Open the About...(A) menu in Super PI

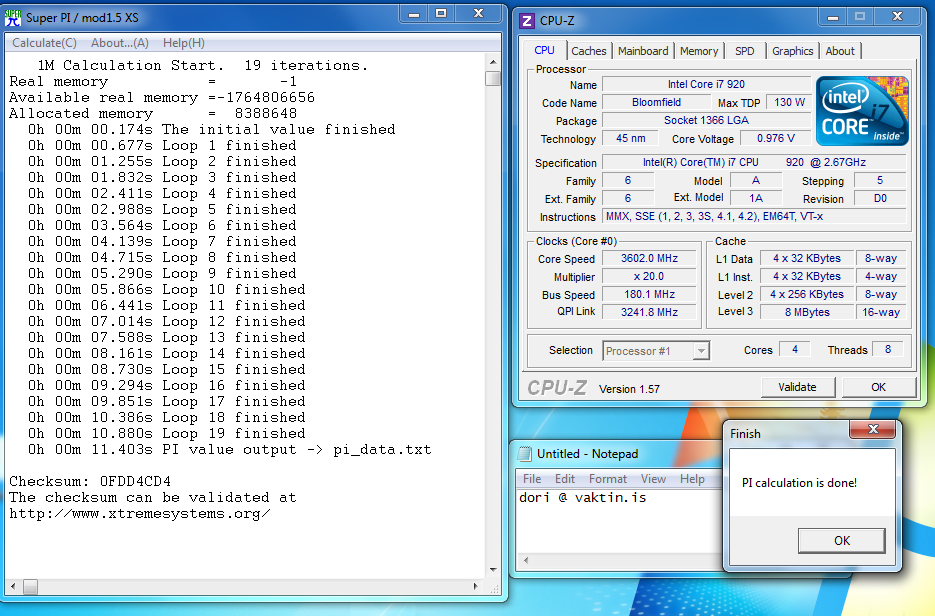(x=119, y=43)
